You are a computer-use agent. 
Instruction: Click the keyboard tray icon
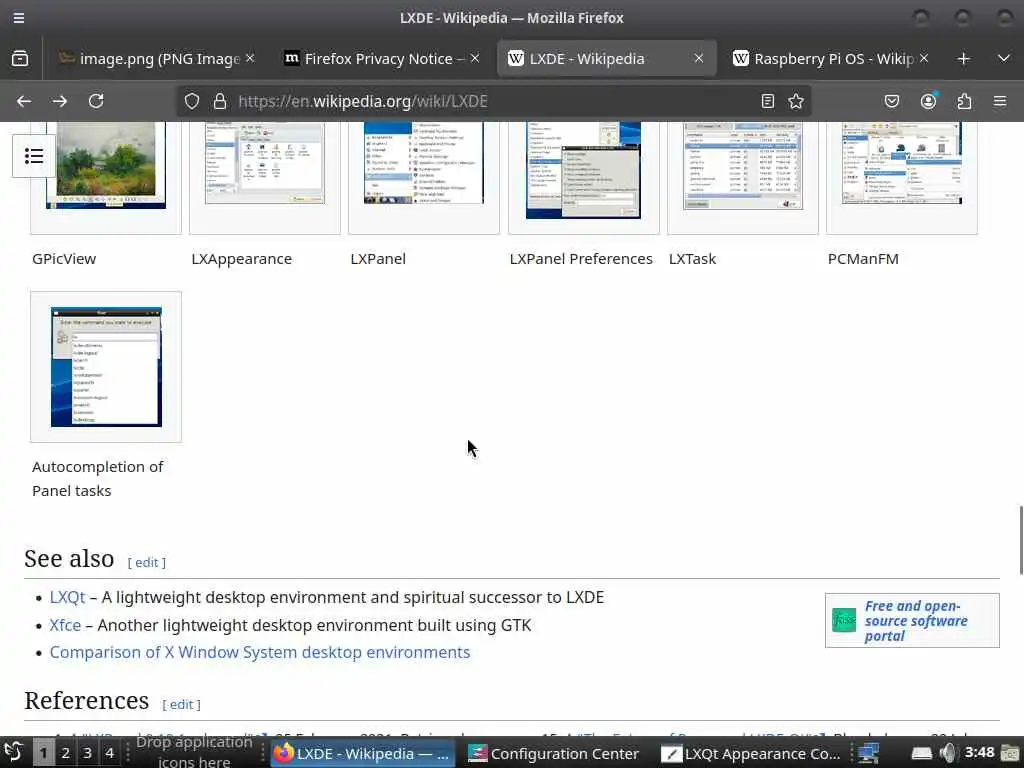pos(921,753)
